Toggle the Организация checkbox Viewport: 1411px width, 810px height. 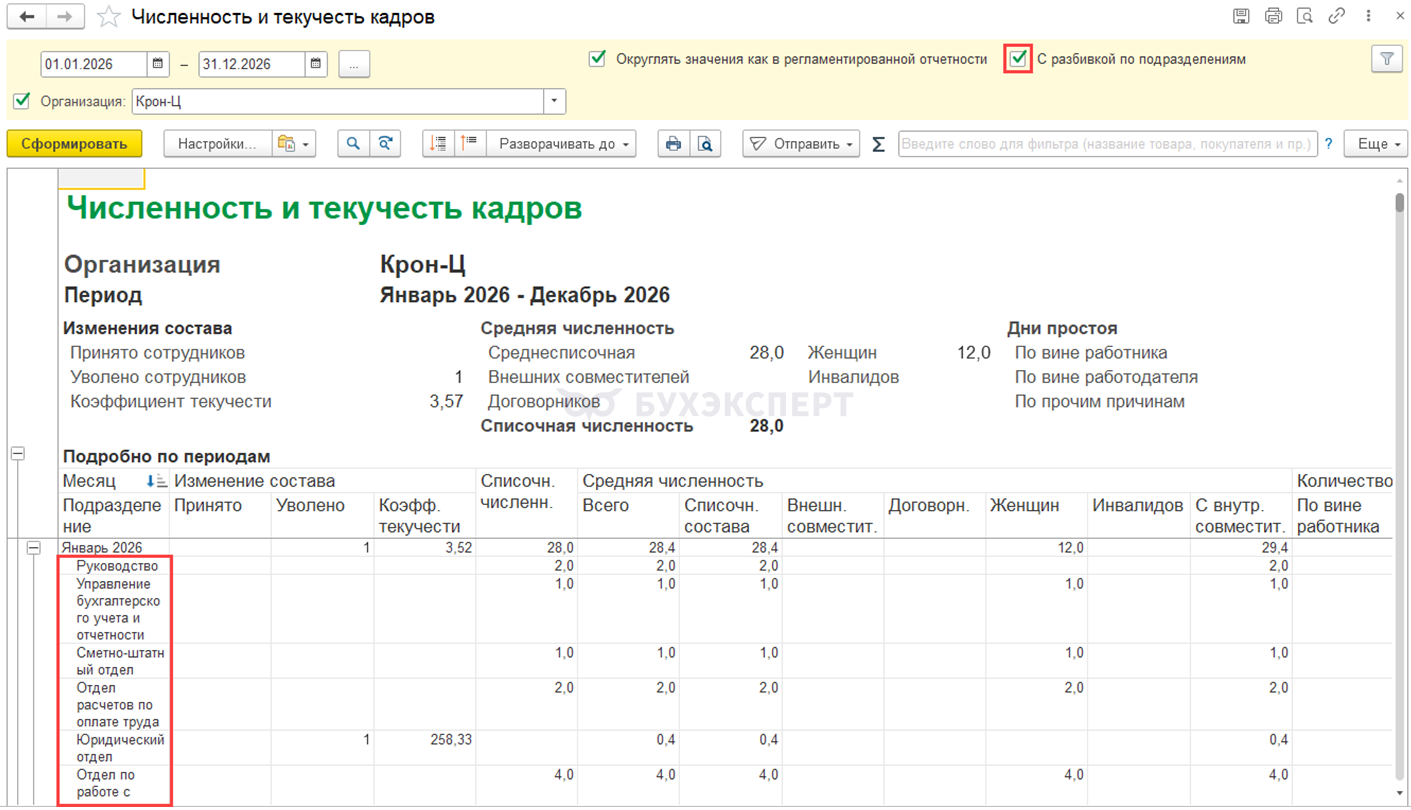(x=21, y=101)
